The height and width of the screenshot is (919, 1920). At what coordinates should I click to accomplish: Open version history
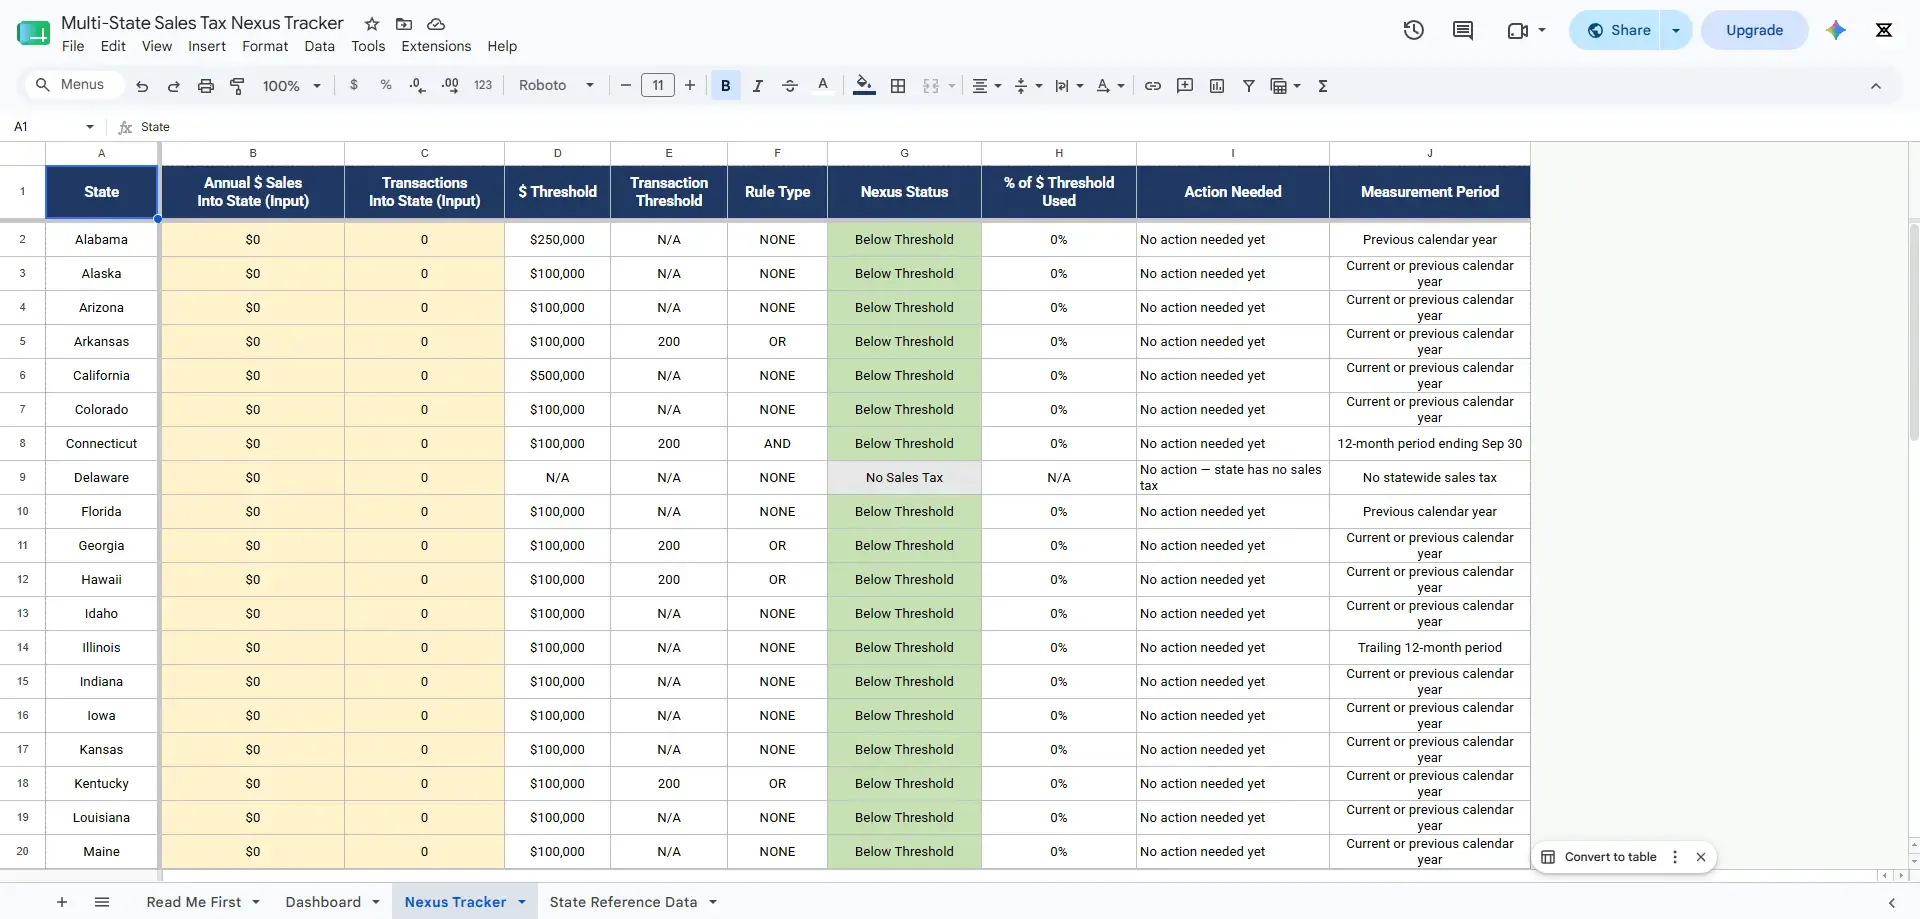tap(1414, 30)
